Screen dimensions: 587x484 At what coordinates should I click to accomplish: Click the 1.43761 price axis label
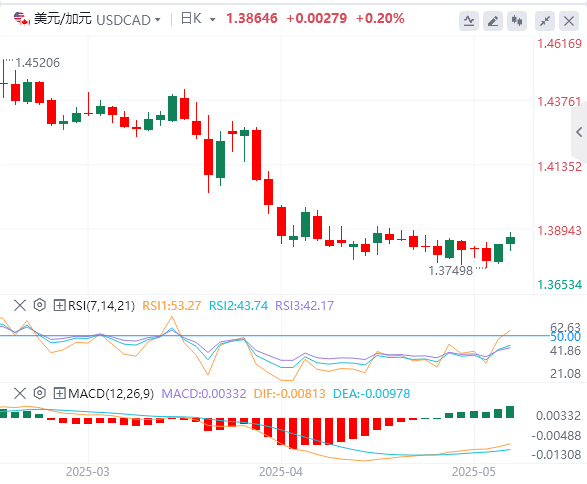560,102
